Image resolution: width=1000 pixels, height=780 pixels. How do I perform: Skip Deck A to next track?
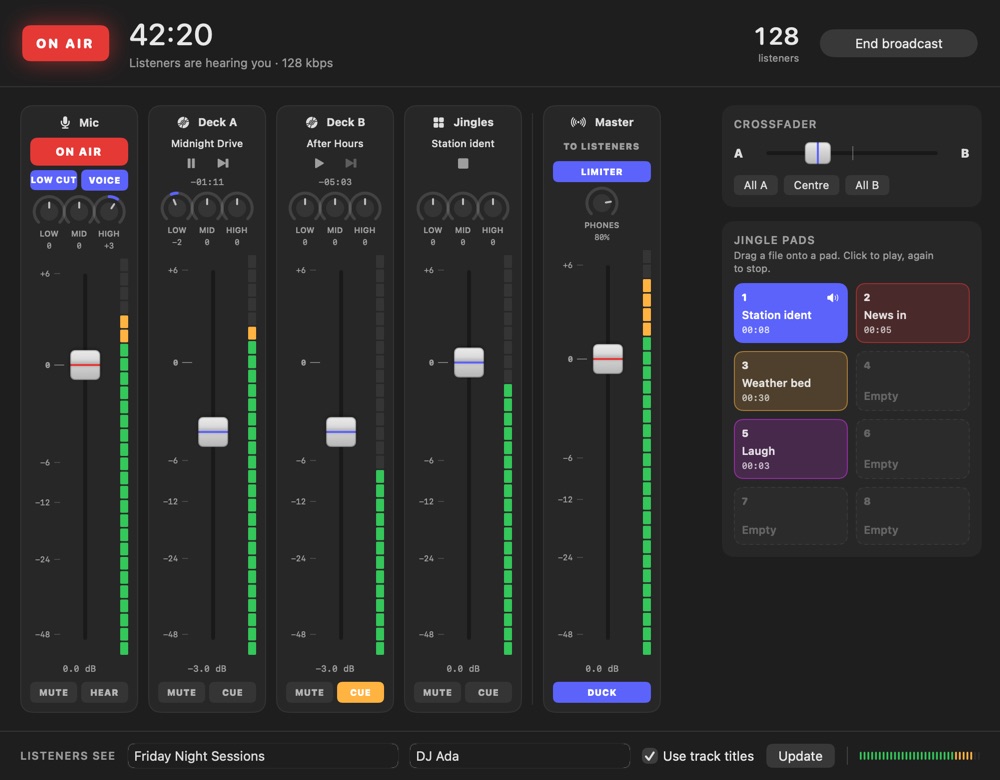pyautogui.click(x=223, y=163)
